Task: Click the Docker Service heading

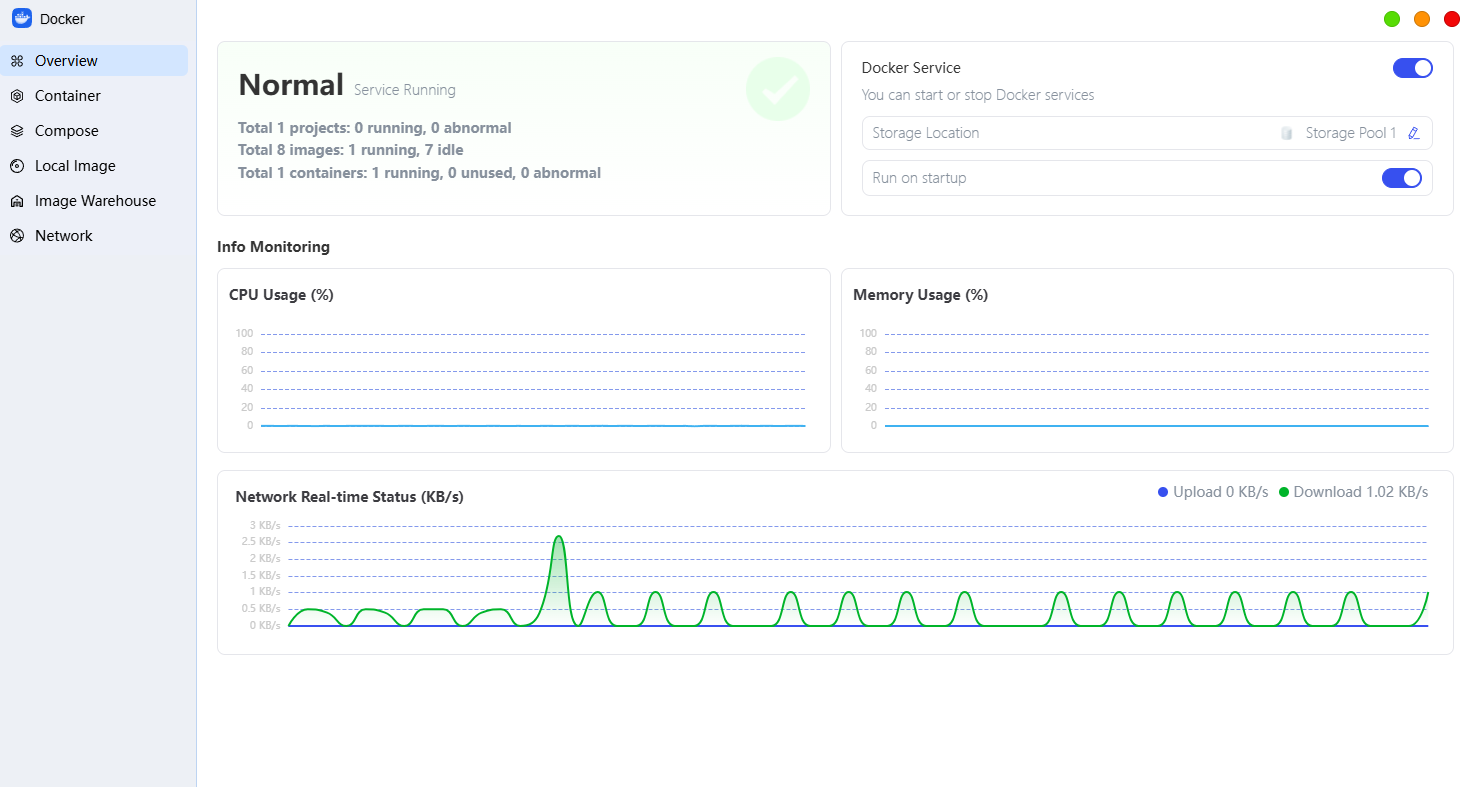Action: pos(911,68)
